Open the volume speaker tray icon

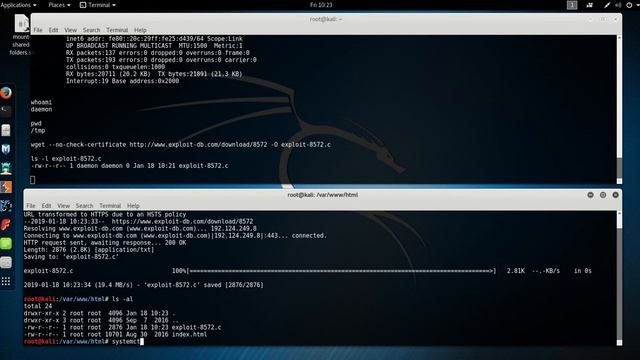point(618,5)
